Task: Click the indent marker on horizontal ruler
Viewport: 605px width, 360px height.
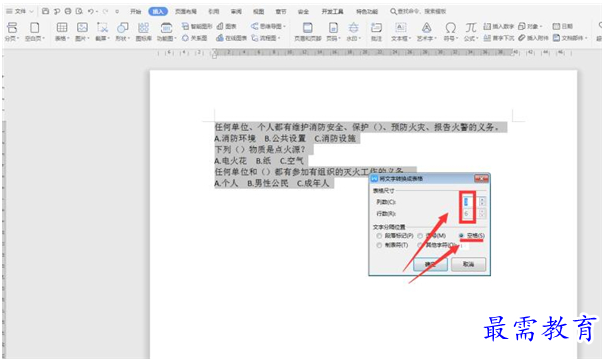Action: [x=215, y=54]
